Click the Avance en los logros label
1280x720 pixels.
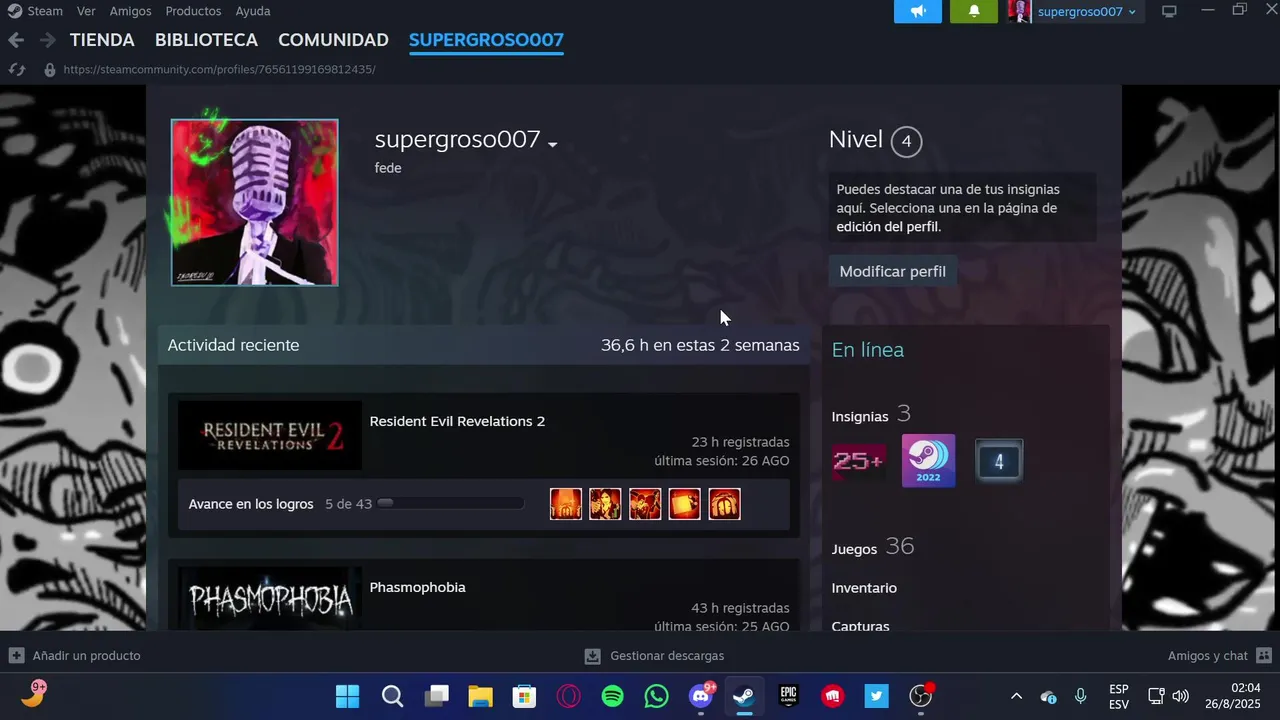click(x=251, y=504)
